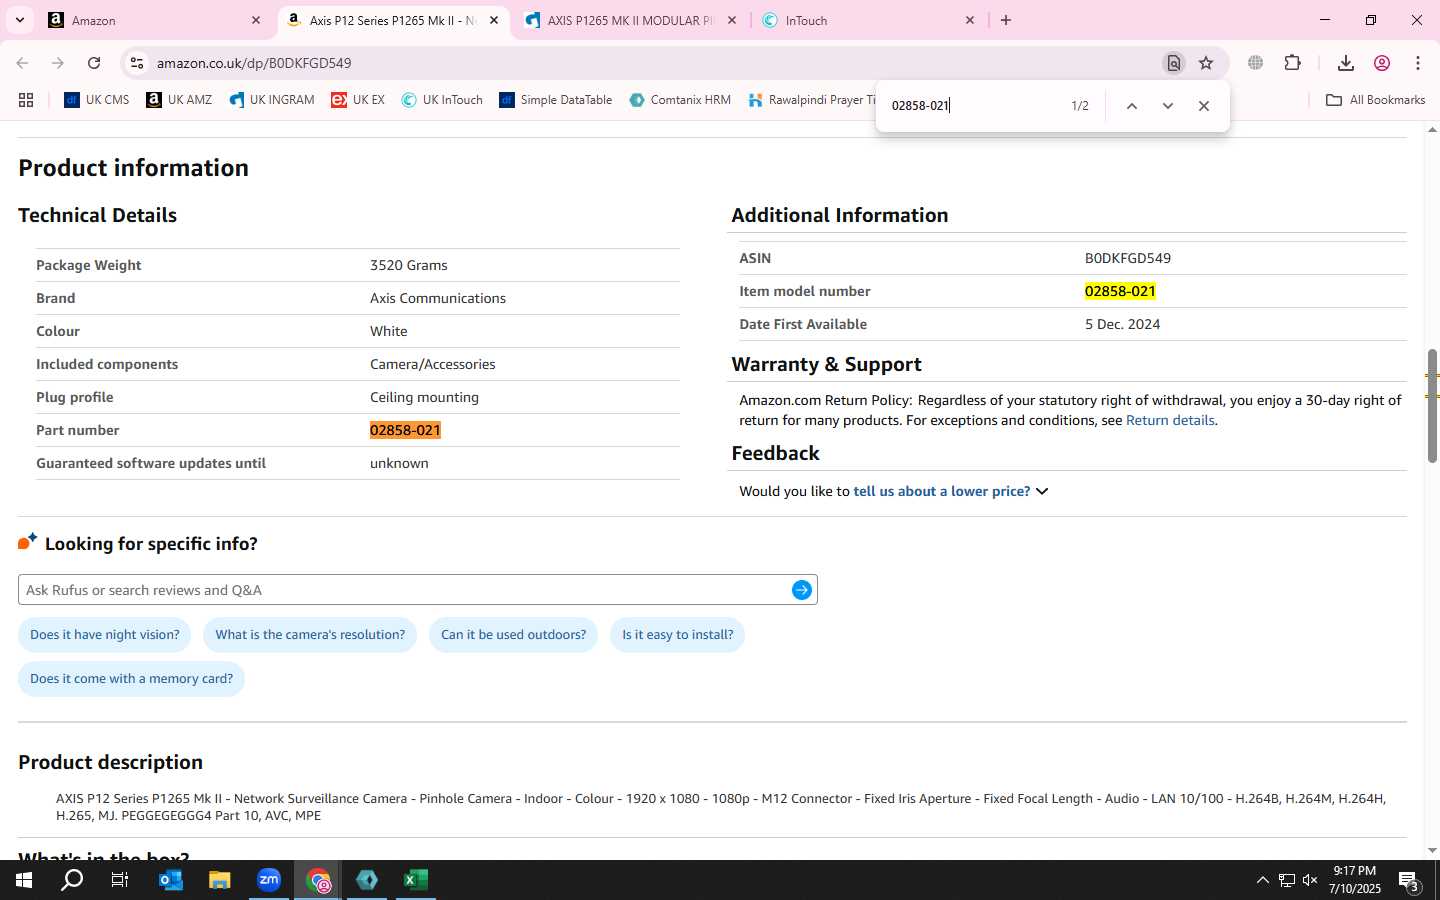Open the Chrome three-dot menu
The image size is (1440, 900).
[x=1418, y=63]
